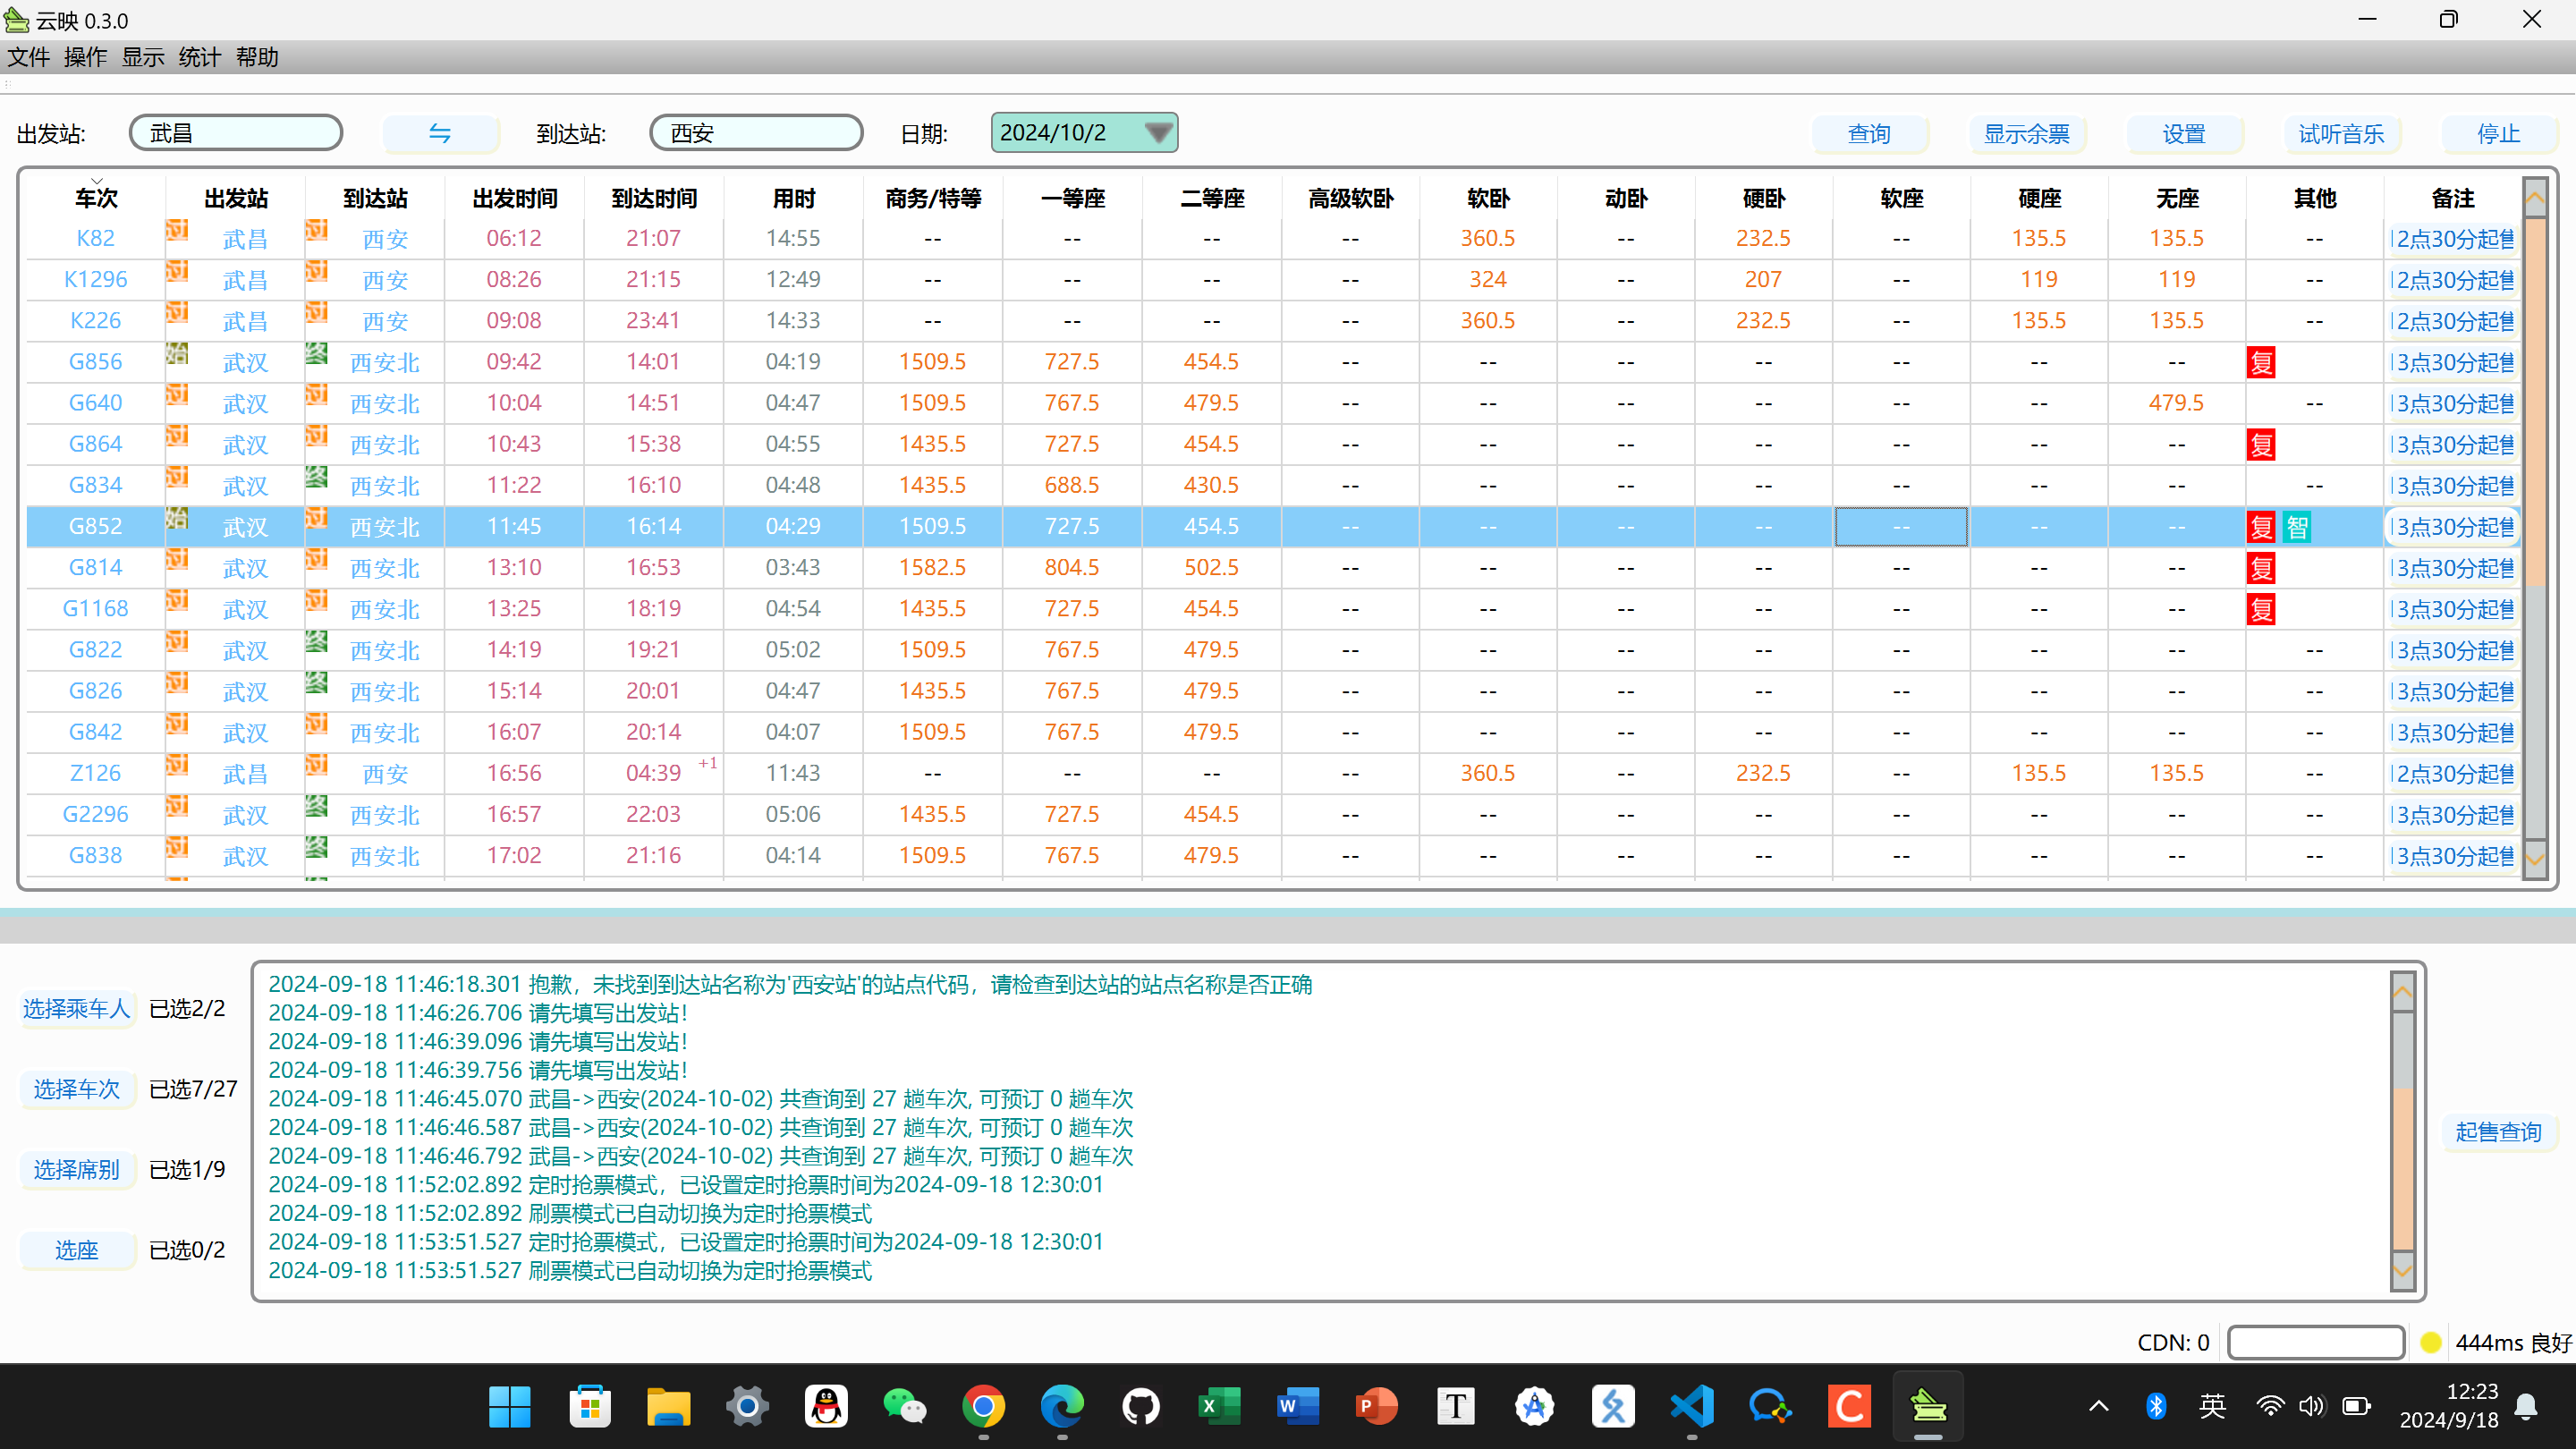Click the red 复 badge in G856 row
Image resolution: width=2576 pixels, height=1449 pixels.
(2260, 362)
